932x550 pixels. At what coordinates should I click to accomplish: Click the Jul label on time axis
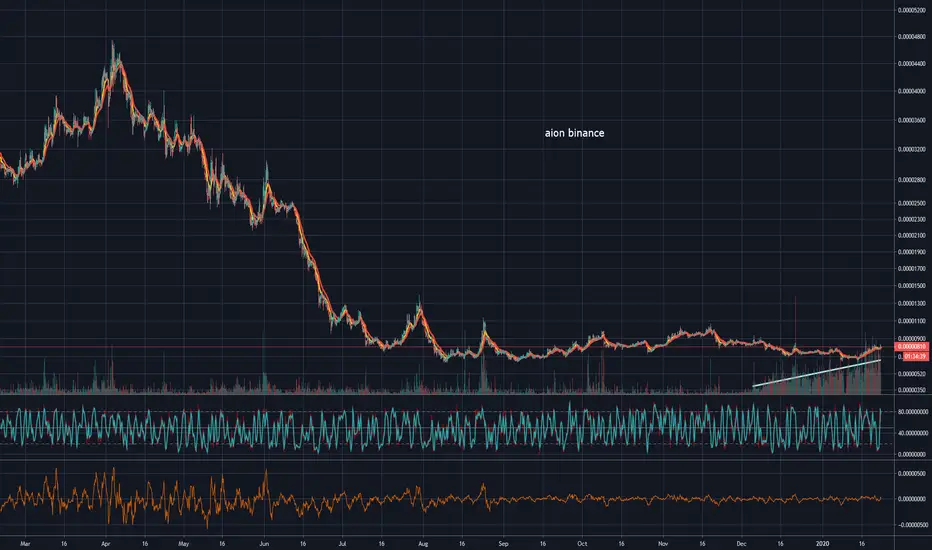point(342,543)
